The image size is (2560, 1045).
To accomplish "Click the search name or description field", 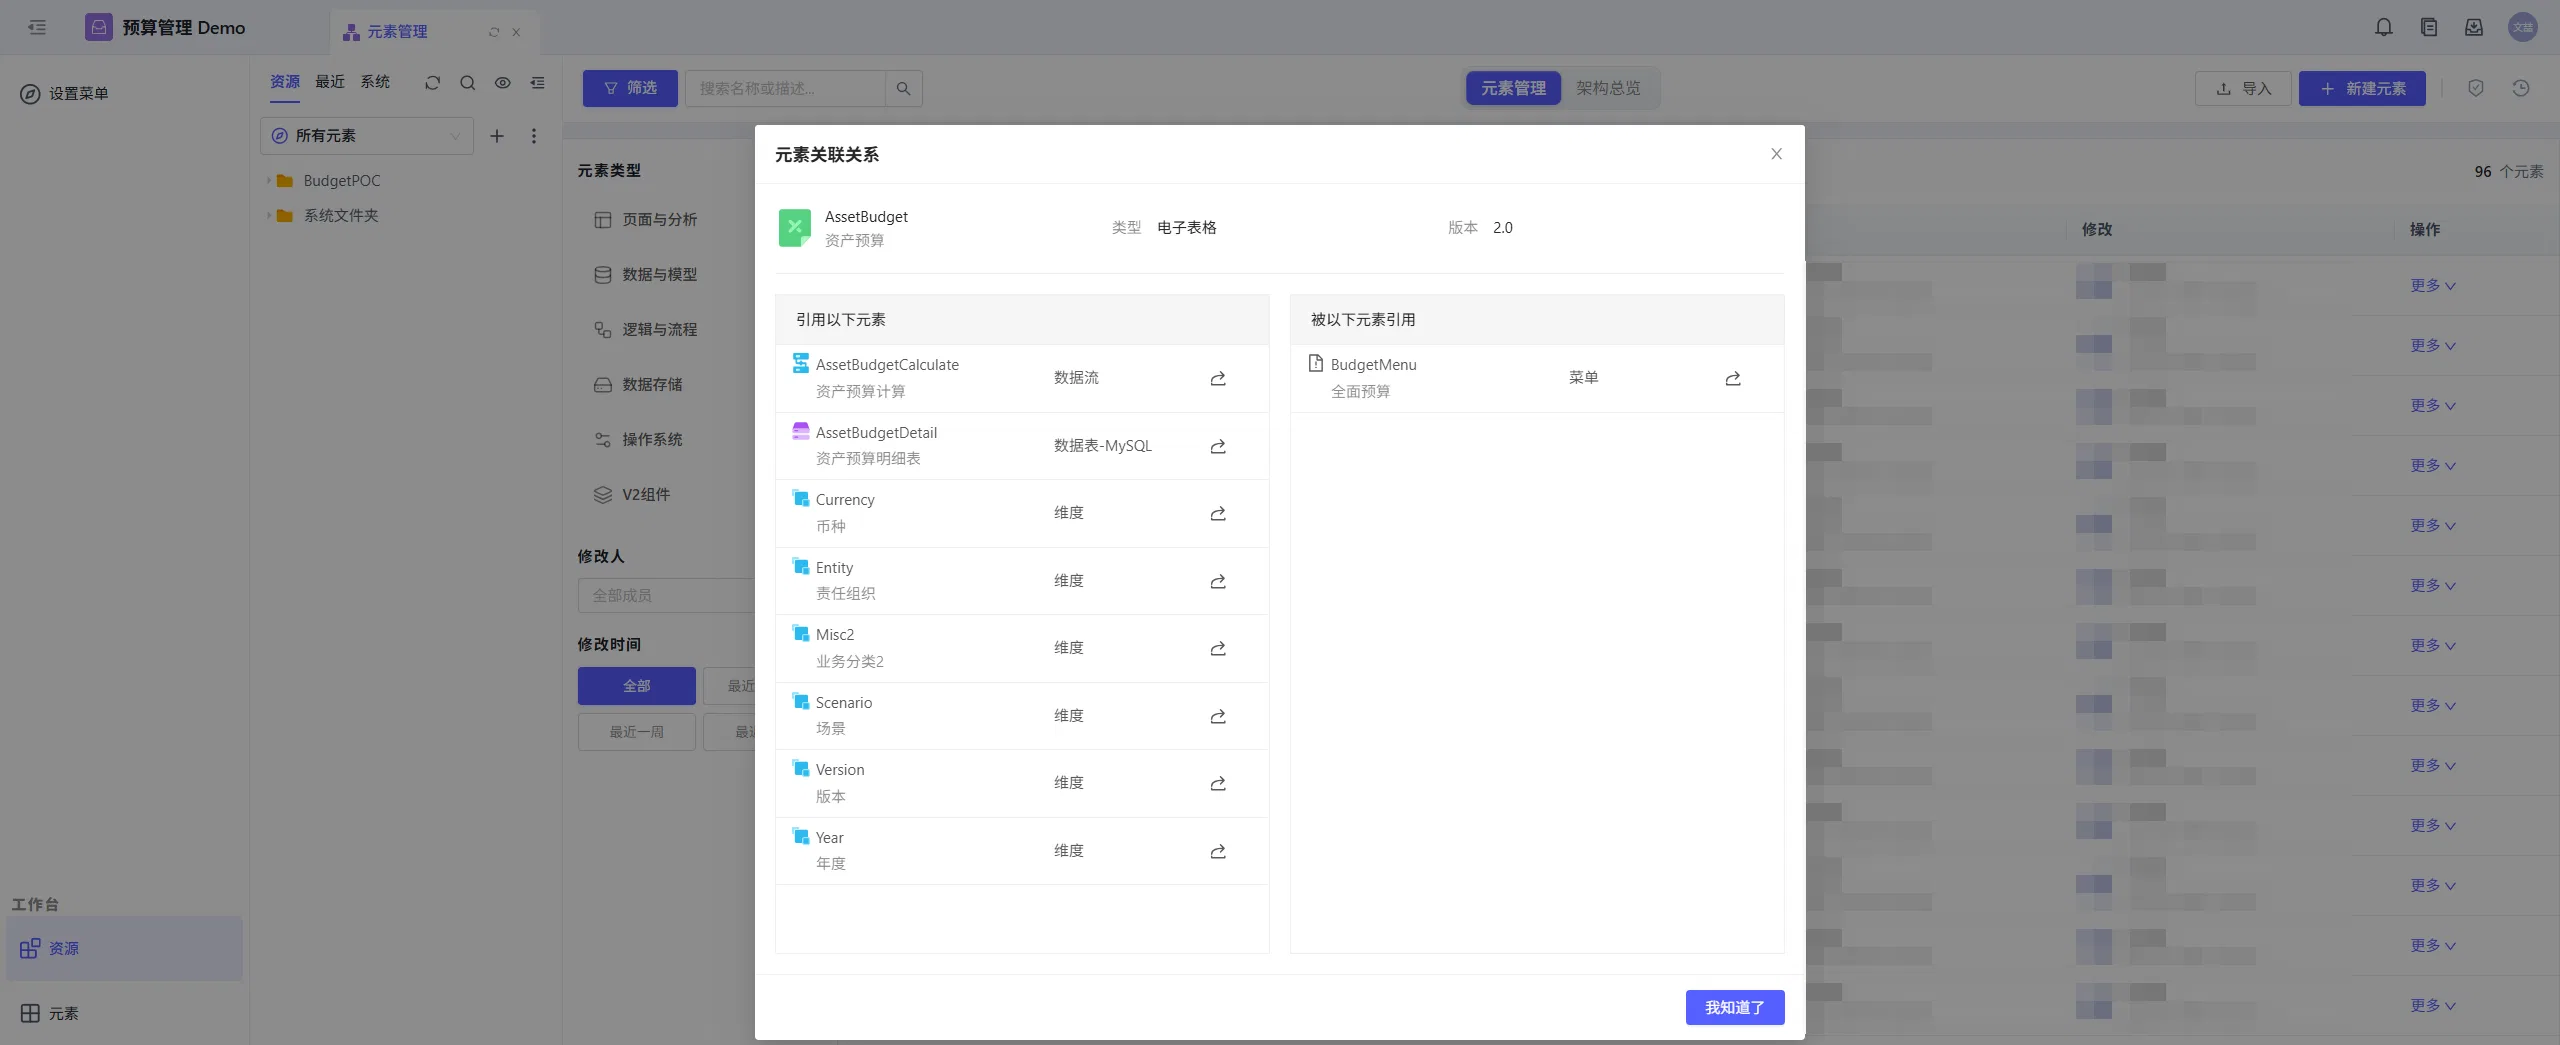I will (785, 88).
